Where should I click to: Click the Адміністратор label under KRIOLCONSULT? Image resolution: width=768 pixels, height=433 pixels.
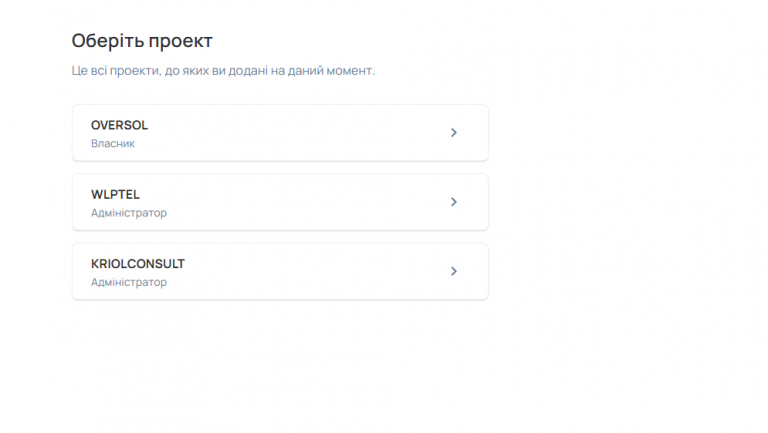(129, 283)
